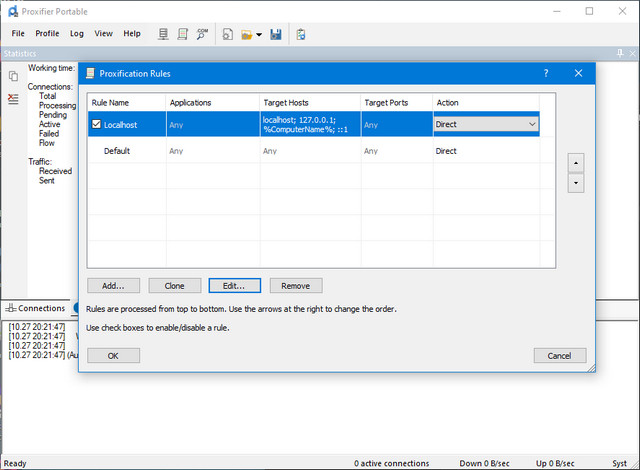Click the dialog Help question mark

[546, 73]
